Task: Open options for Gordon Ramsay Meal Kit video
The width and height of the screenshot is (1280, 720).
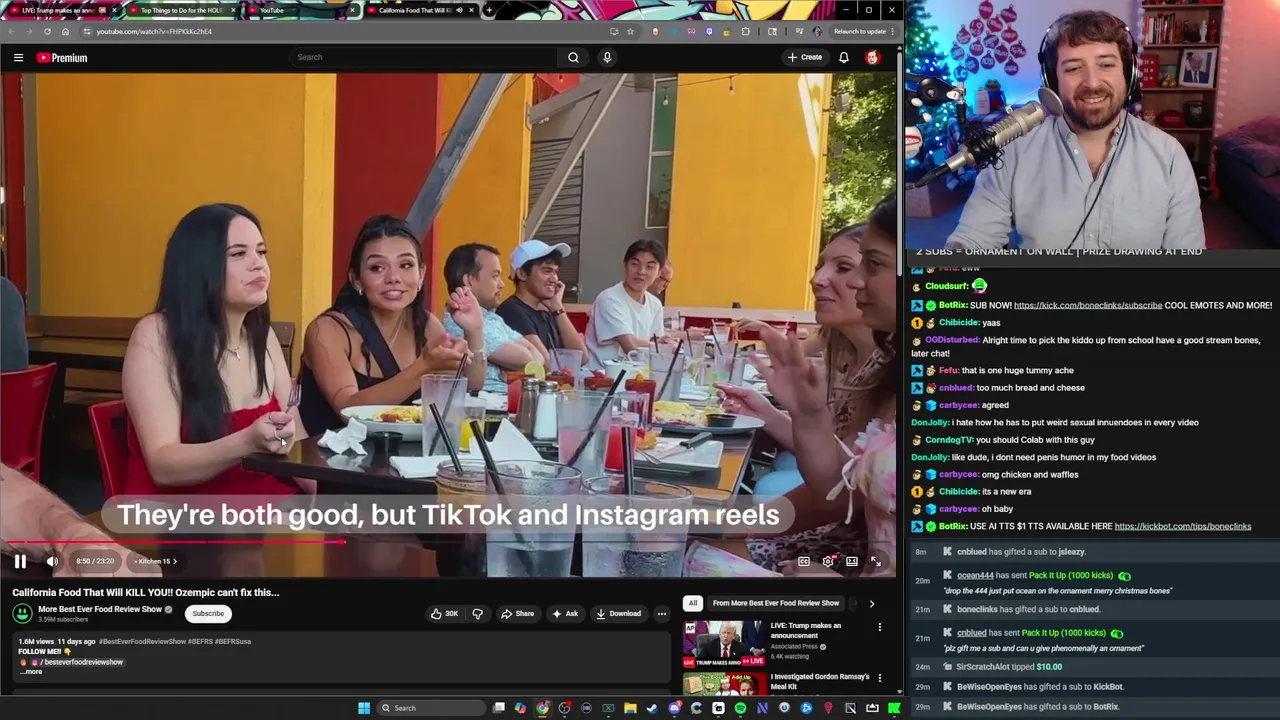Action: (x=880, y=678)
